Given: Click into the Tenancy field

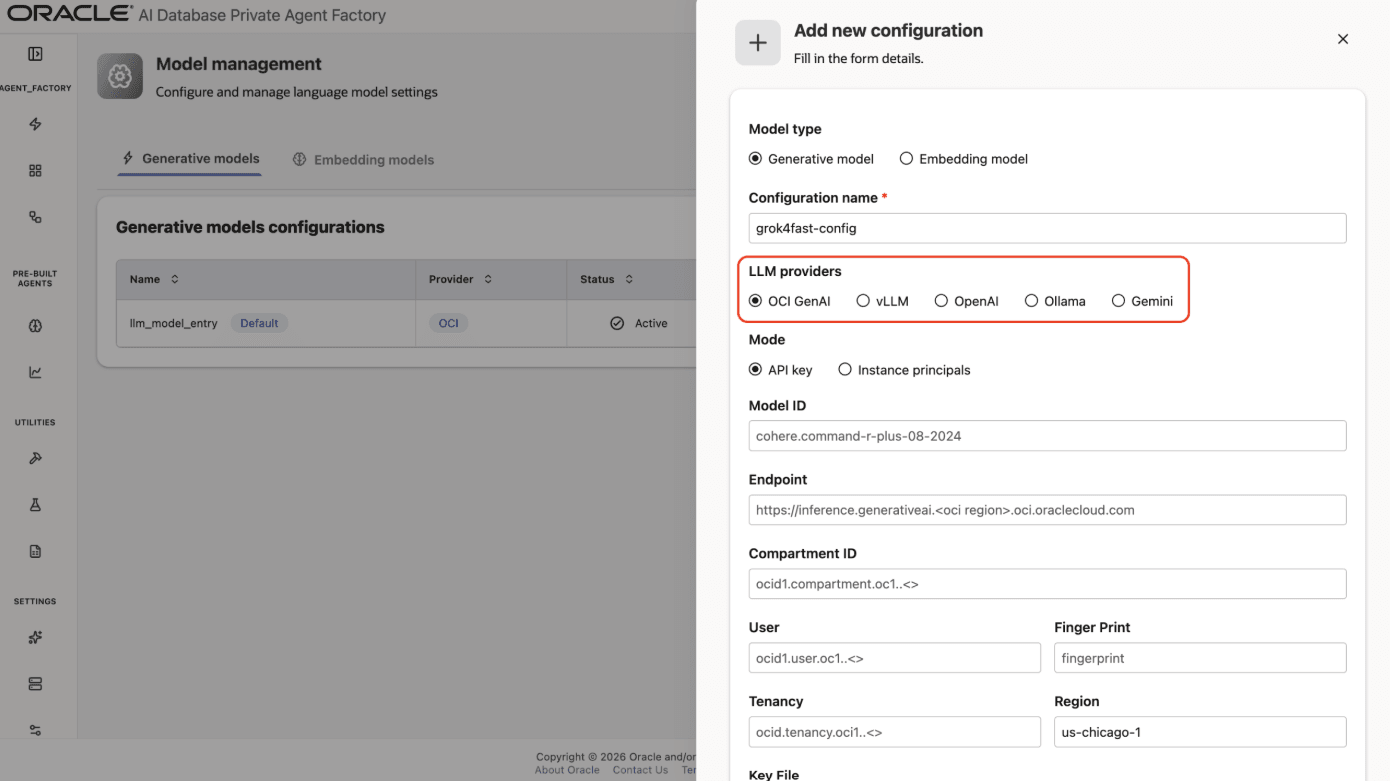Looking at the screenshot, I should pyautogui.click(x=895, y=732).
